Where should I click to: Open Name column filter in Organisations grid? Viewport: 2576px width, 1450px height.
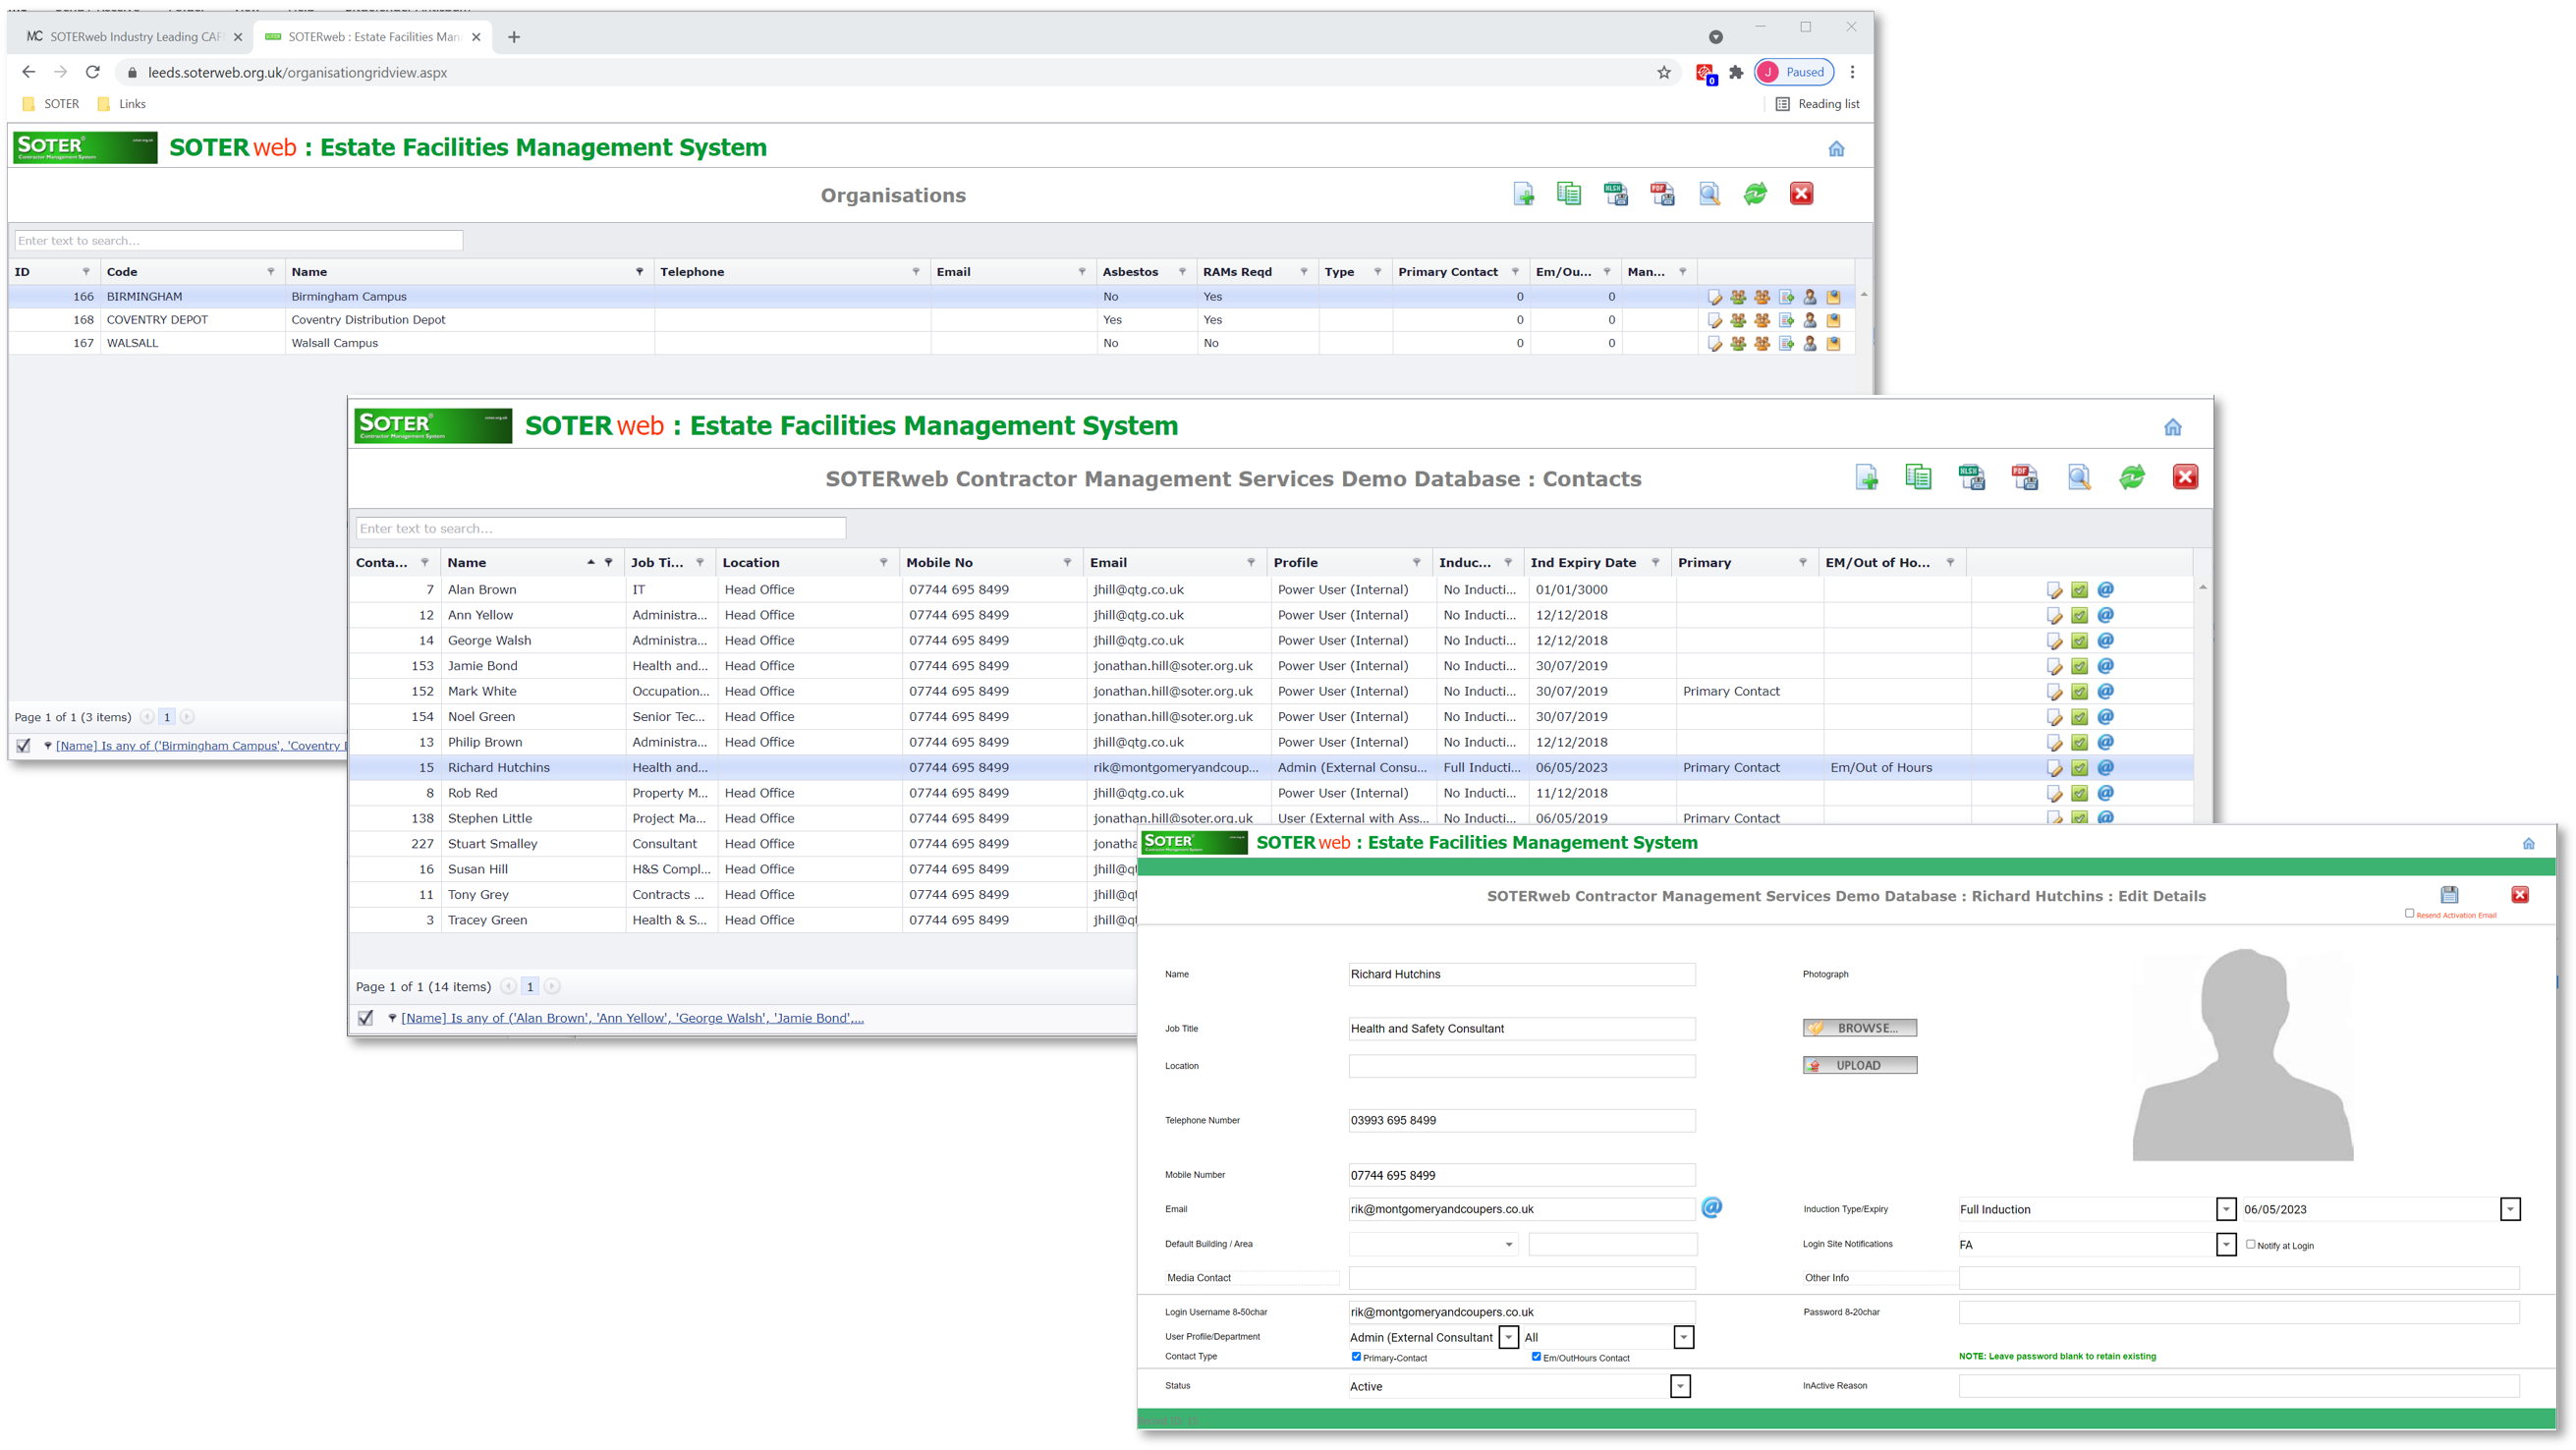click(639, 272)
